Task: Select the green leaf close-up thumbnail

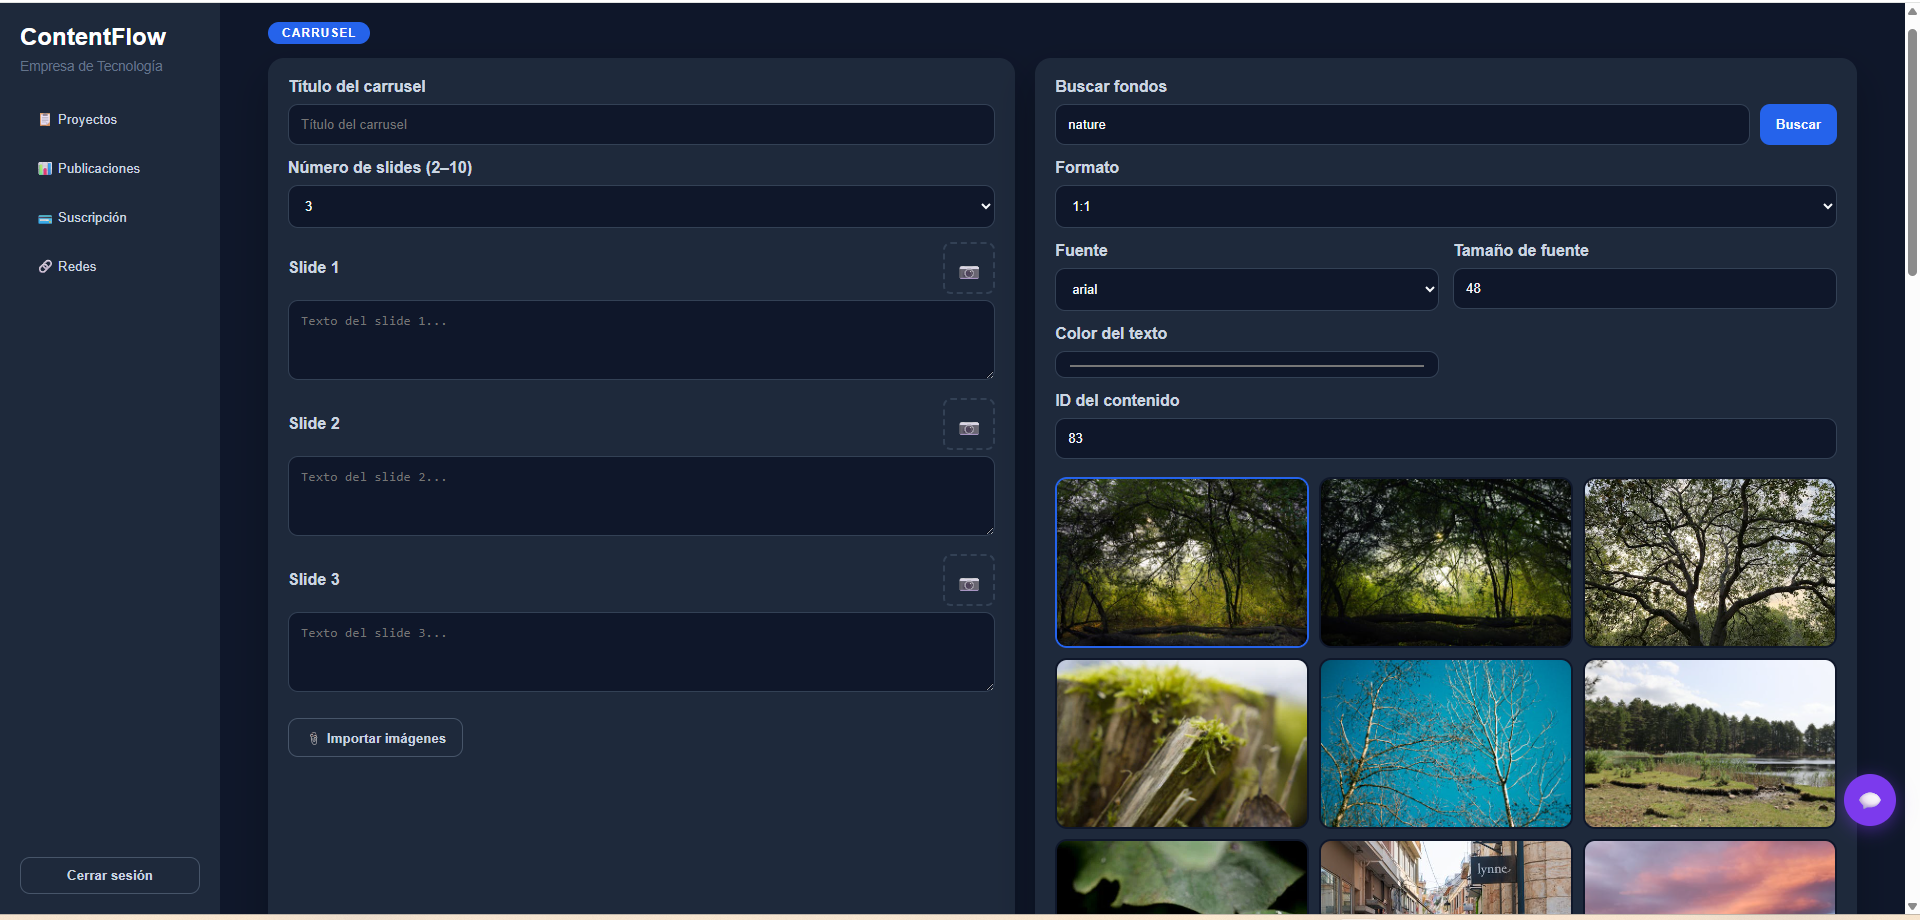Action: (x=1182, y=877)
